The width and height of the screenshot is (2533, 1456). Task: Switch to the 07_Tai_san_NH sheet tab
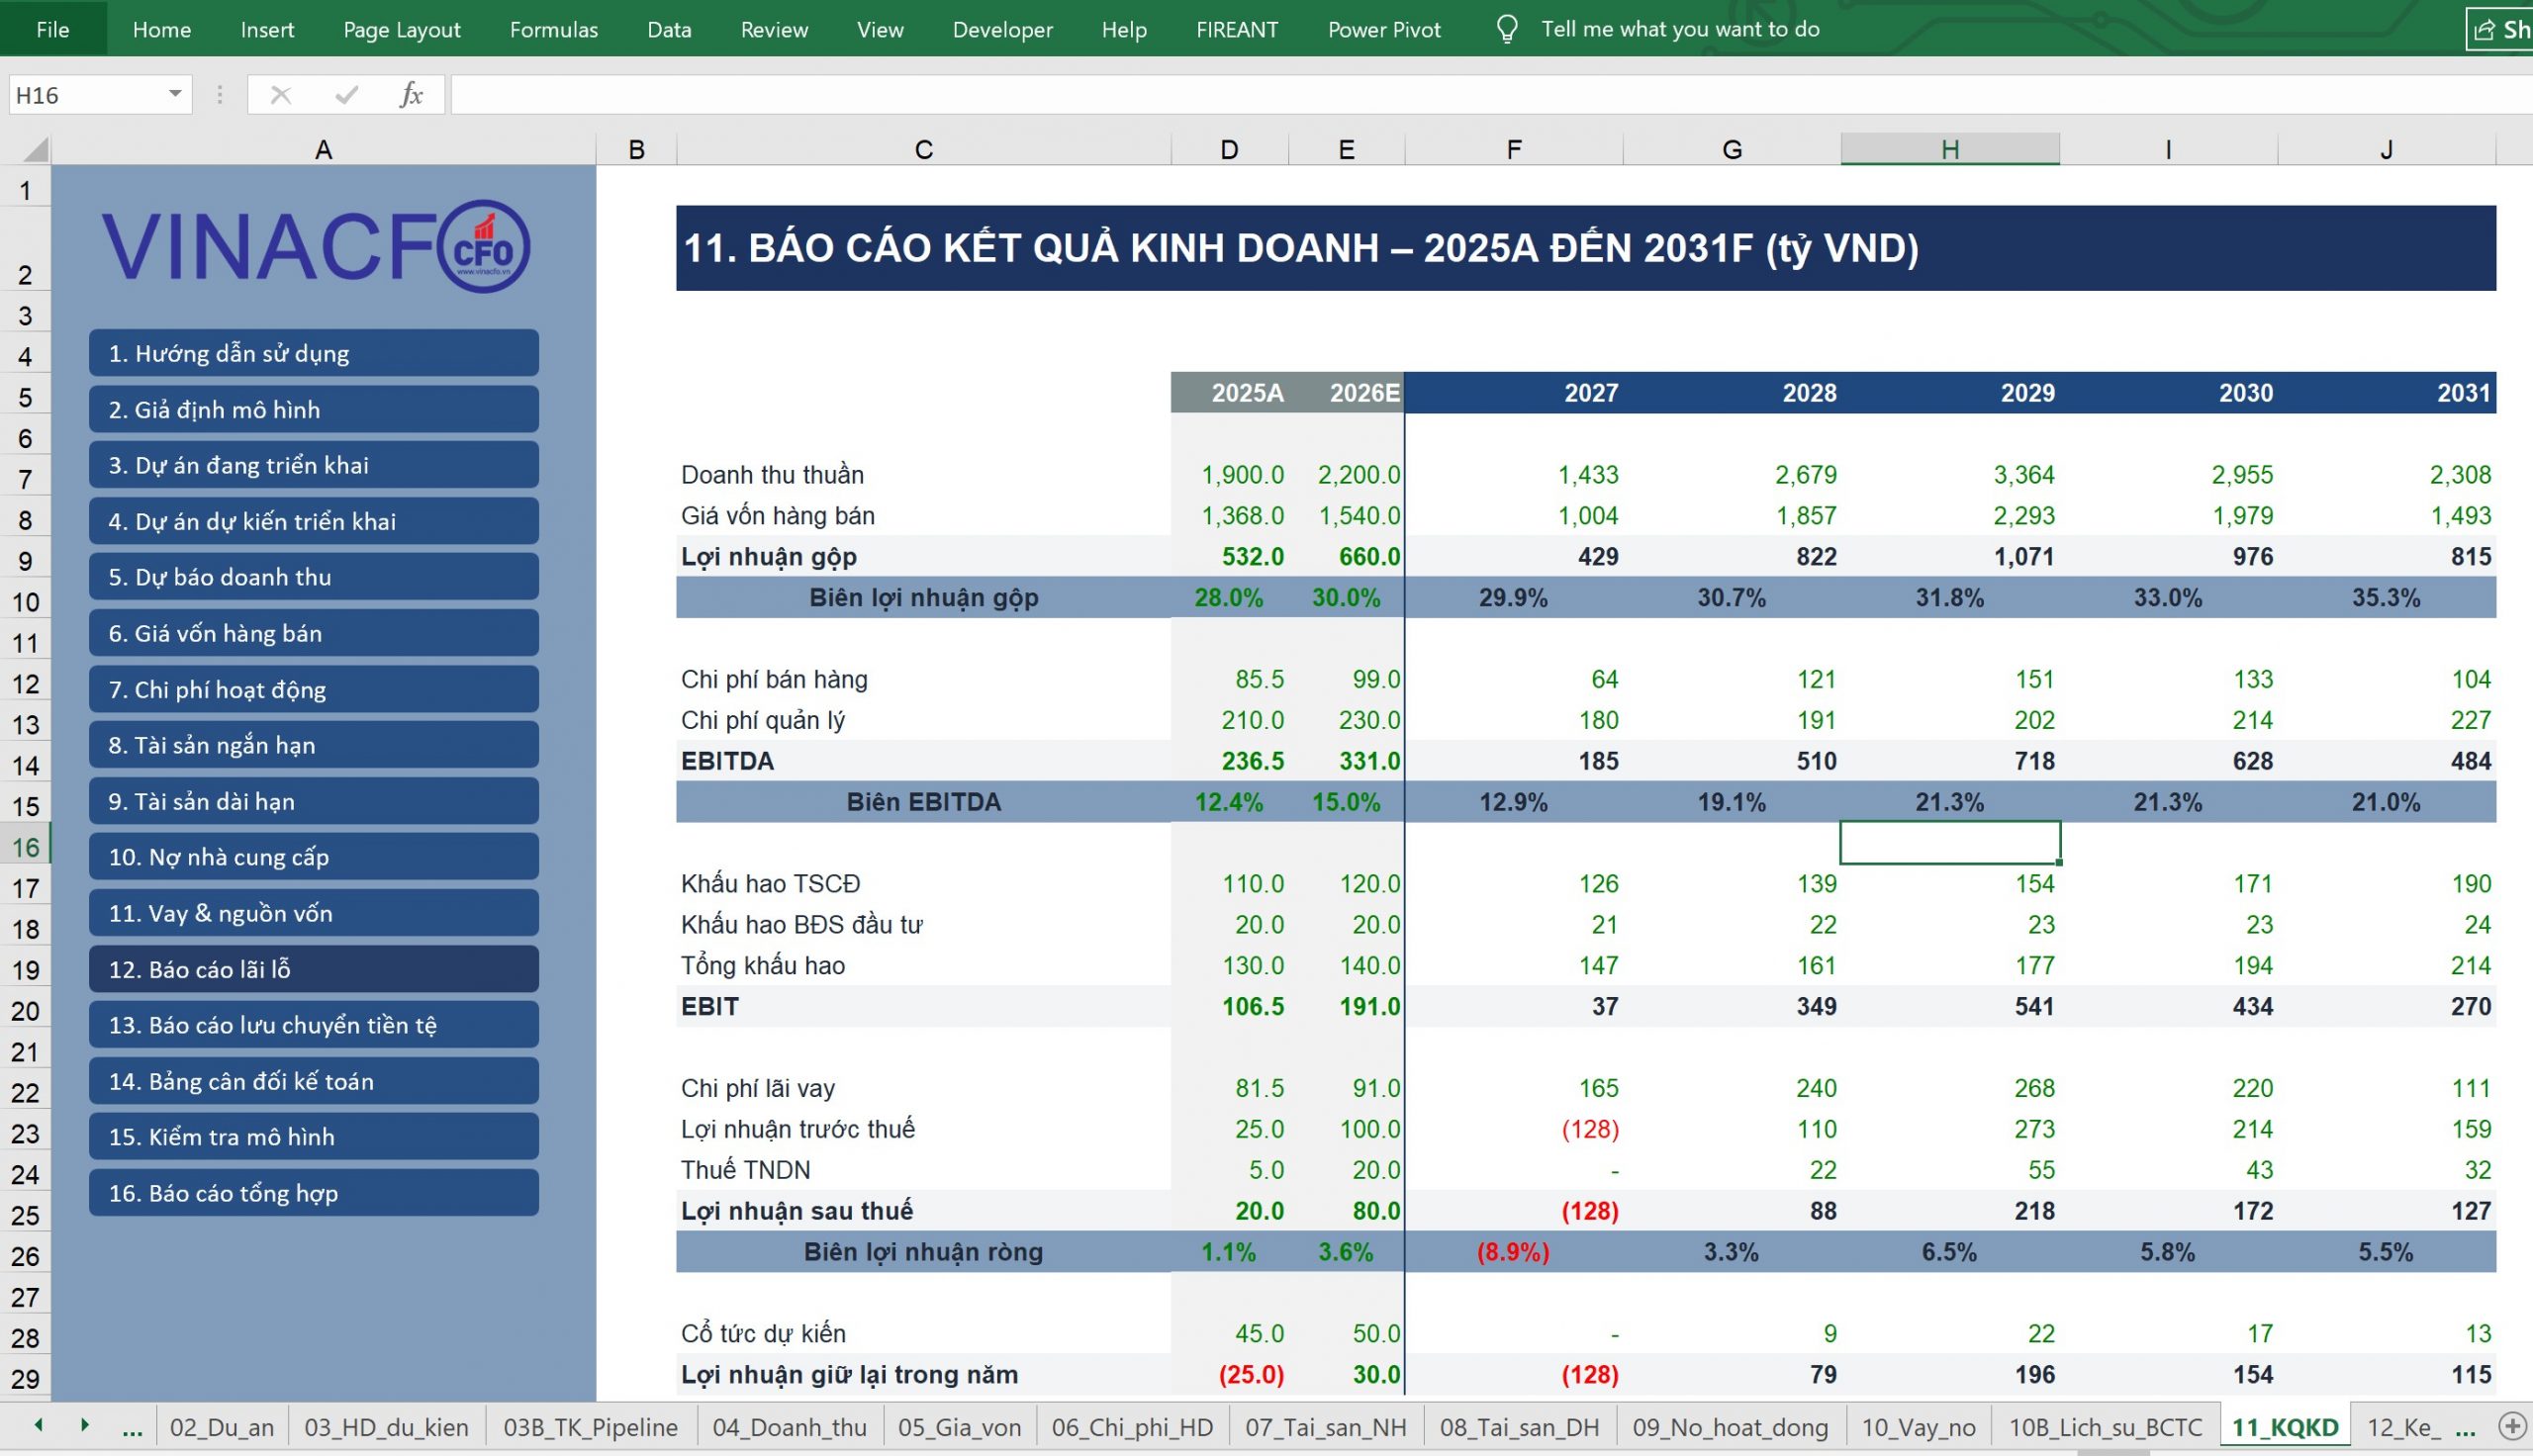1326,1428
